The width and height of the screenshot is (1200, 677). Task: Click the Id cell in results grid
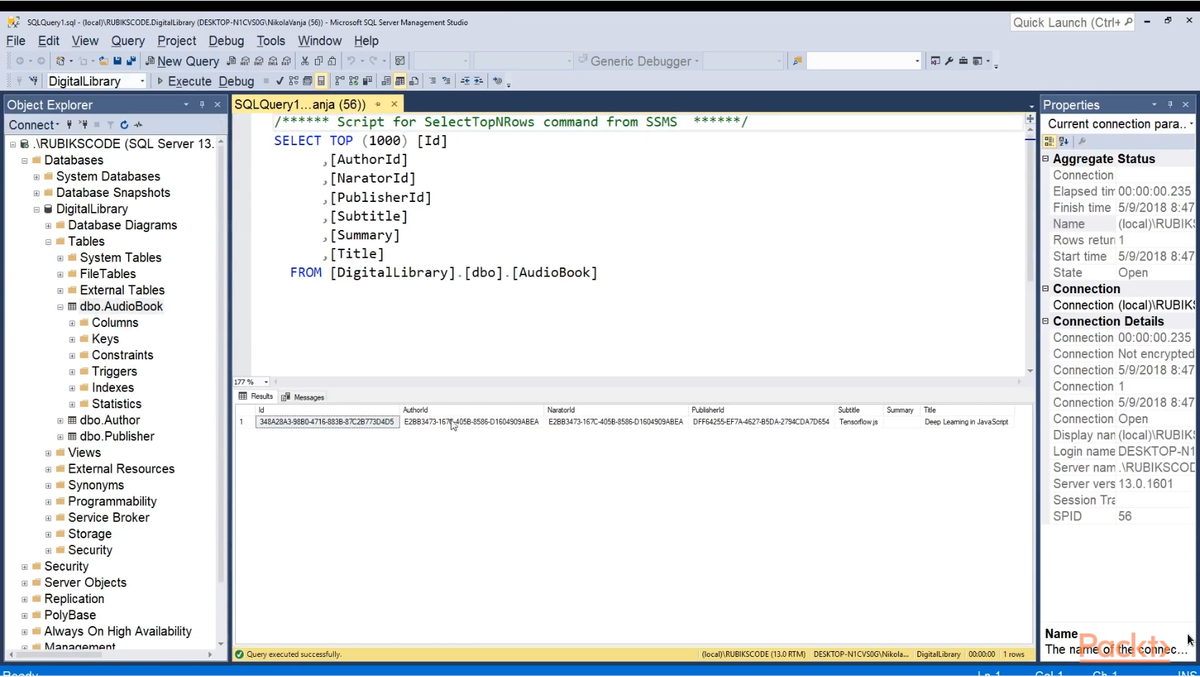tap(327, 422)
